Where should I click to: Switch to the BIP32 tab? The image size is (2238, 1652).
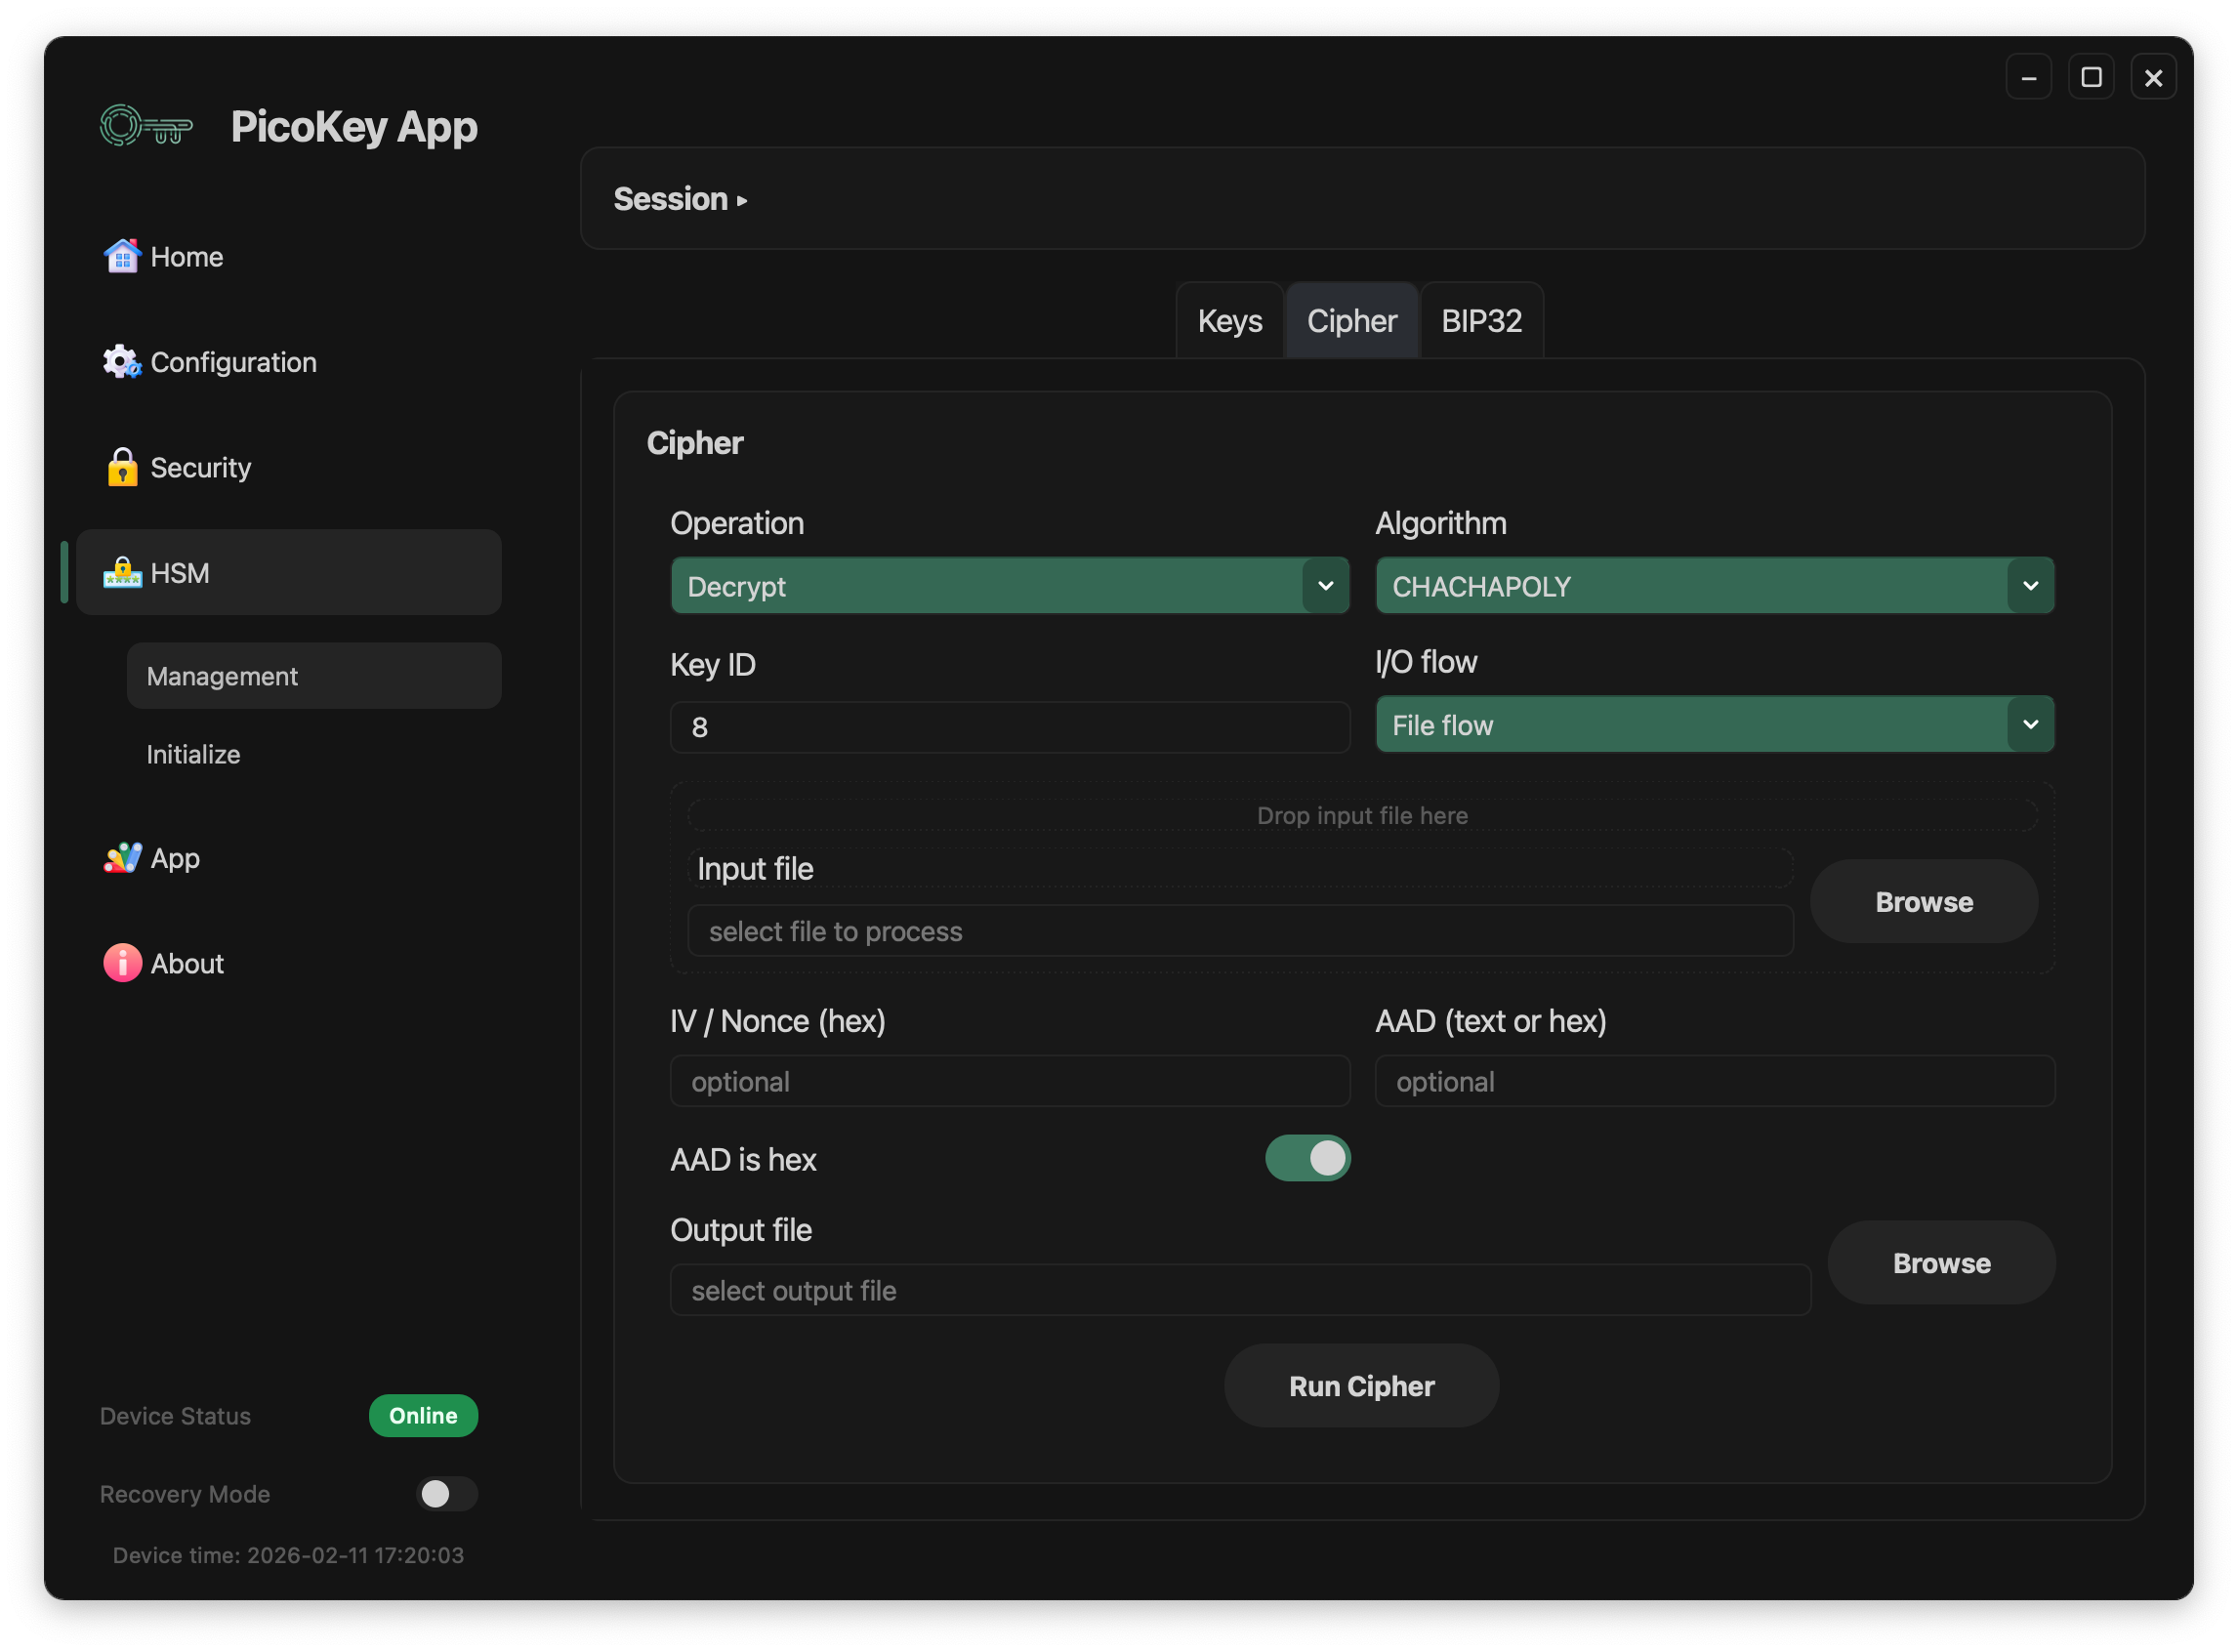click(x=1481, y=321)
